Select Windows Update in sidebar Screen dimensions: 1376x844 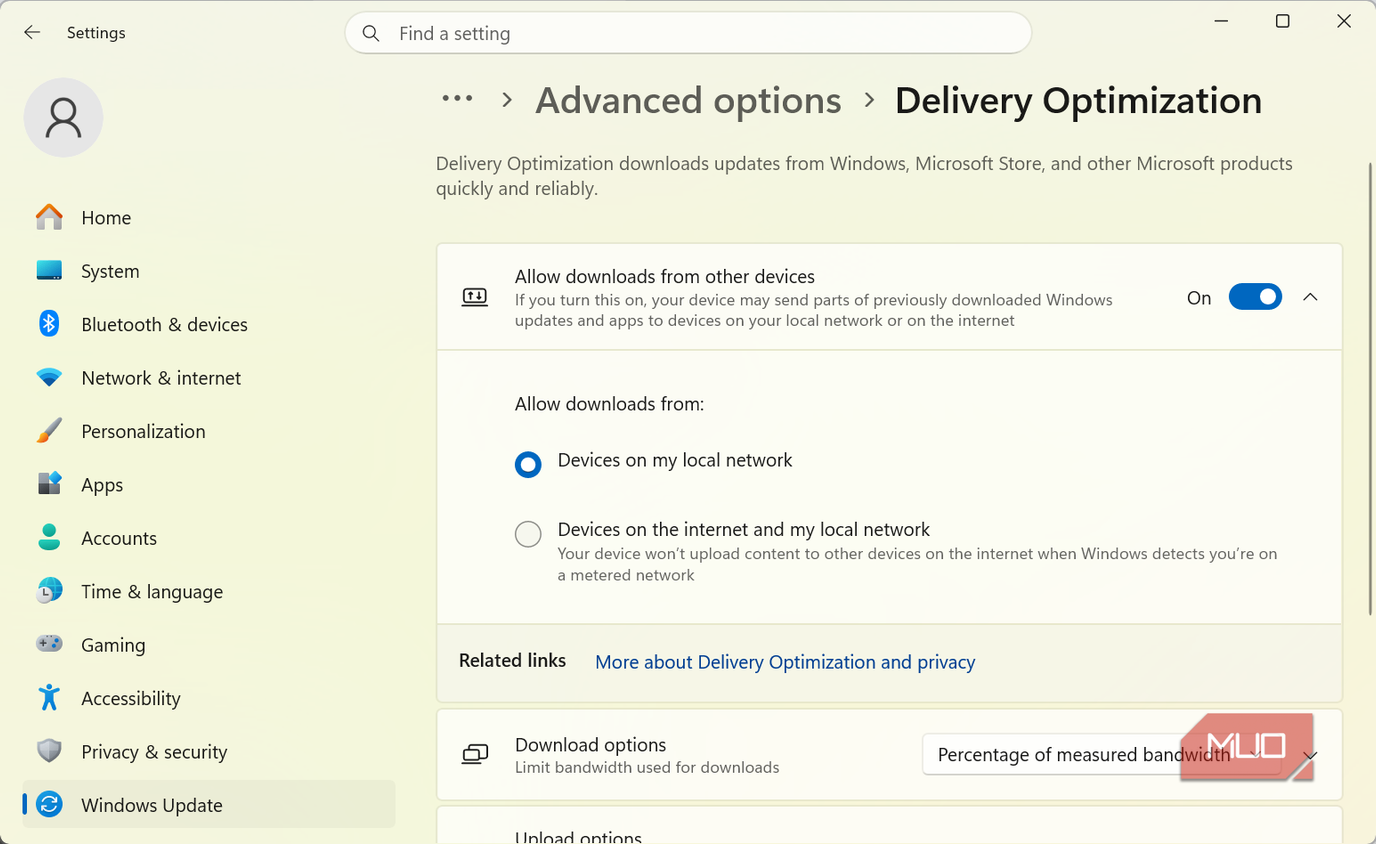click(209, 804)
